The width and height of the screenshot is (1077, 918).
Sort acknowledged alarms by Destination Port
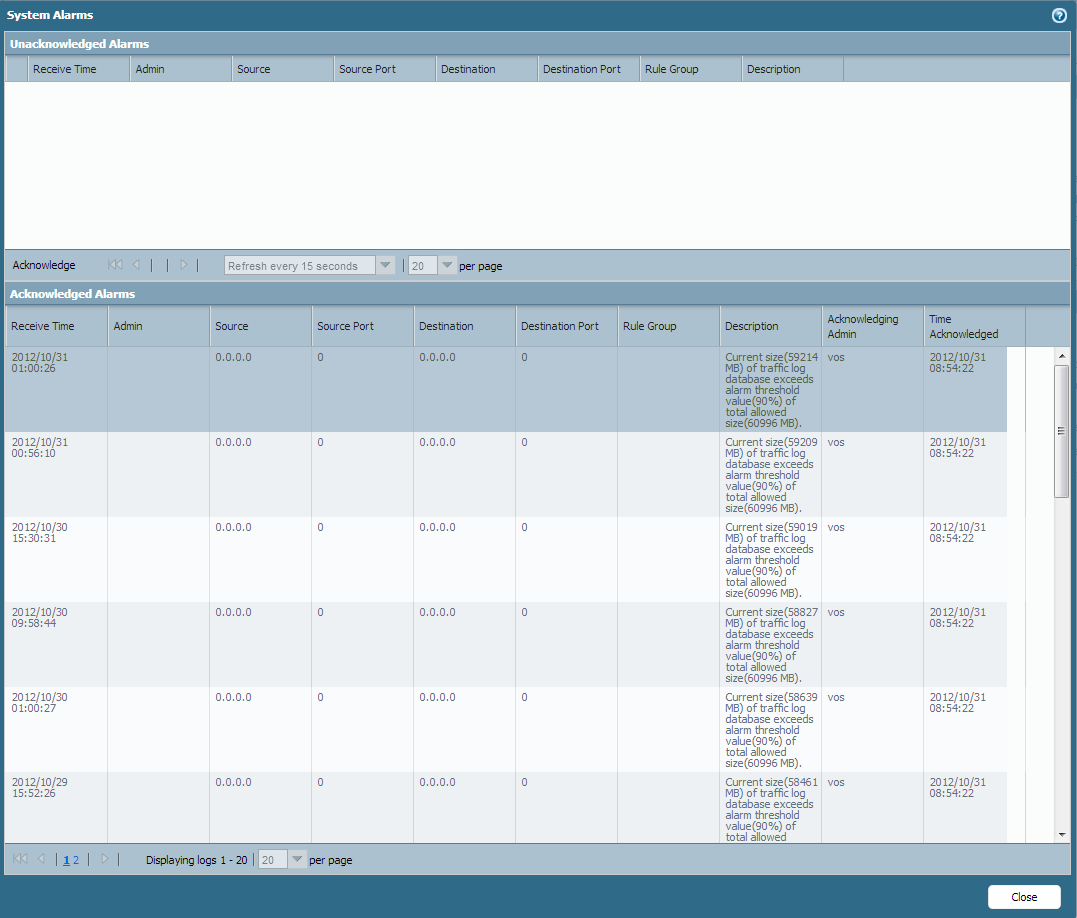[x=567, y=326]
